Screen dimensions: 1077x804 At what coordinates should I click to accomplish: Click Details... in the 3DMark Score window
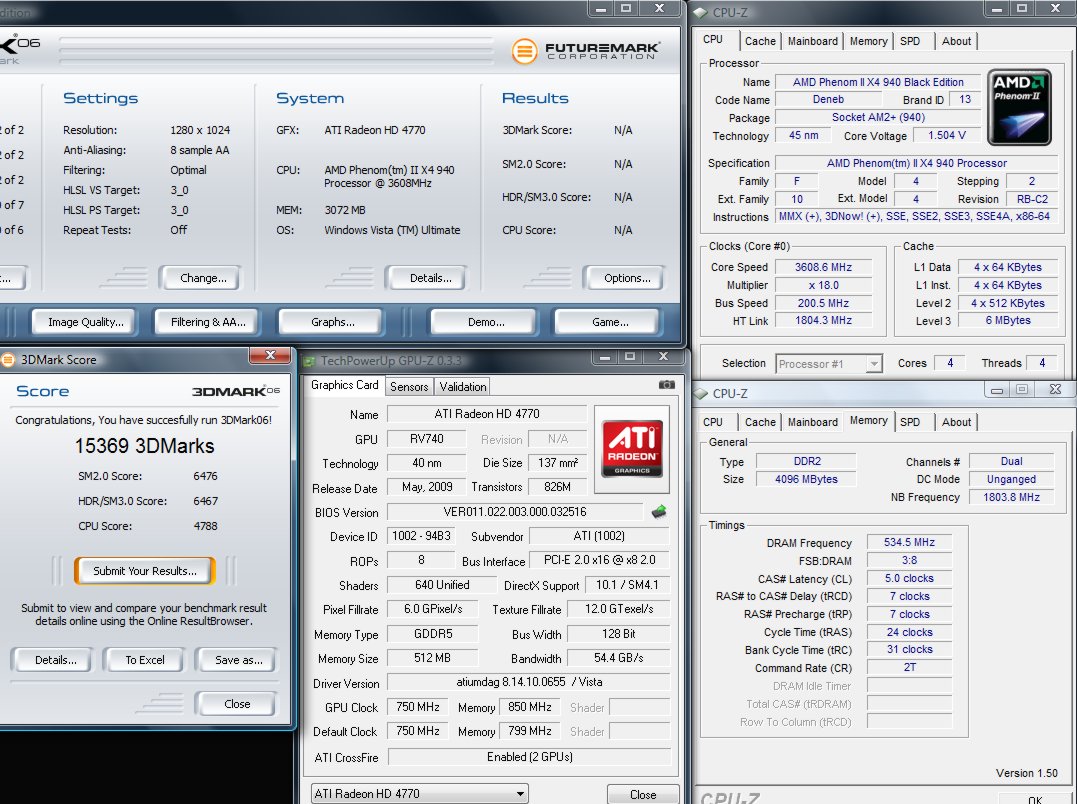[53, 660]
